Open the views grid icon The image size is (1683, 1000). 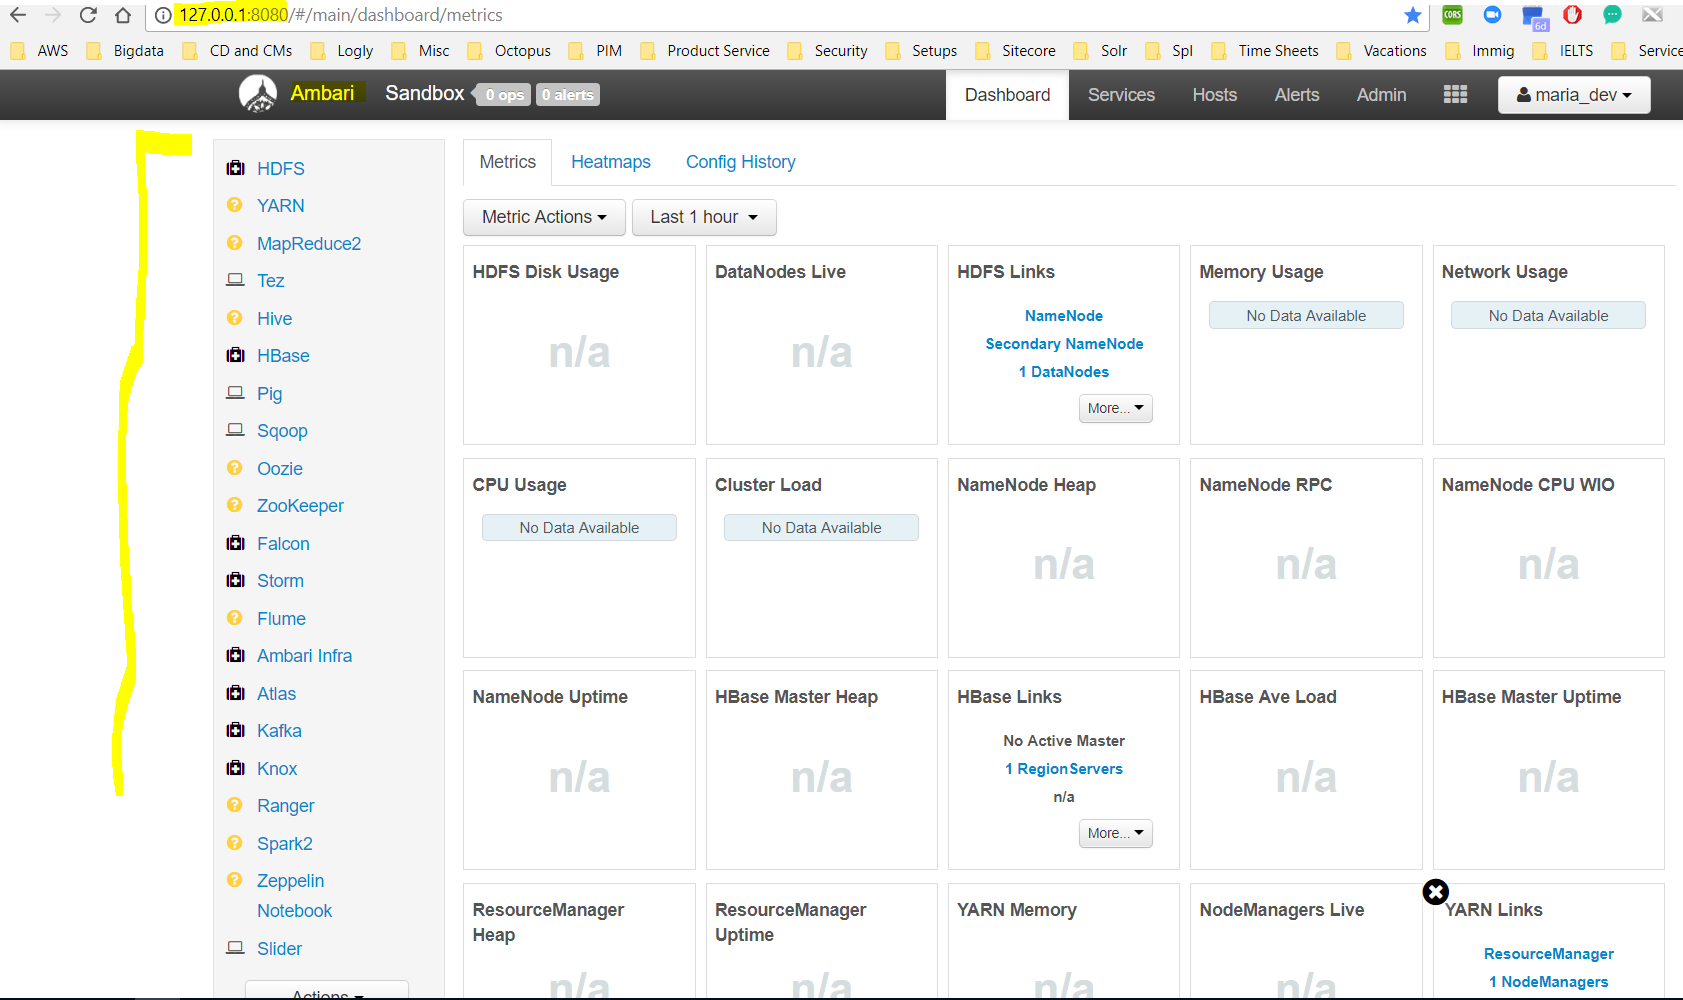[x=1455, y=94]
